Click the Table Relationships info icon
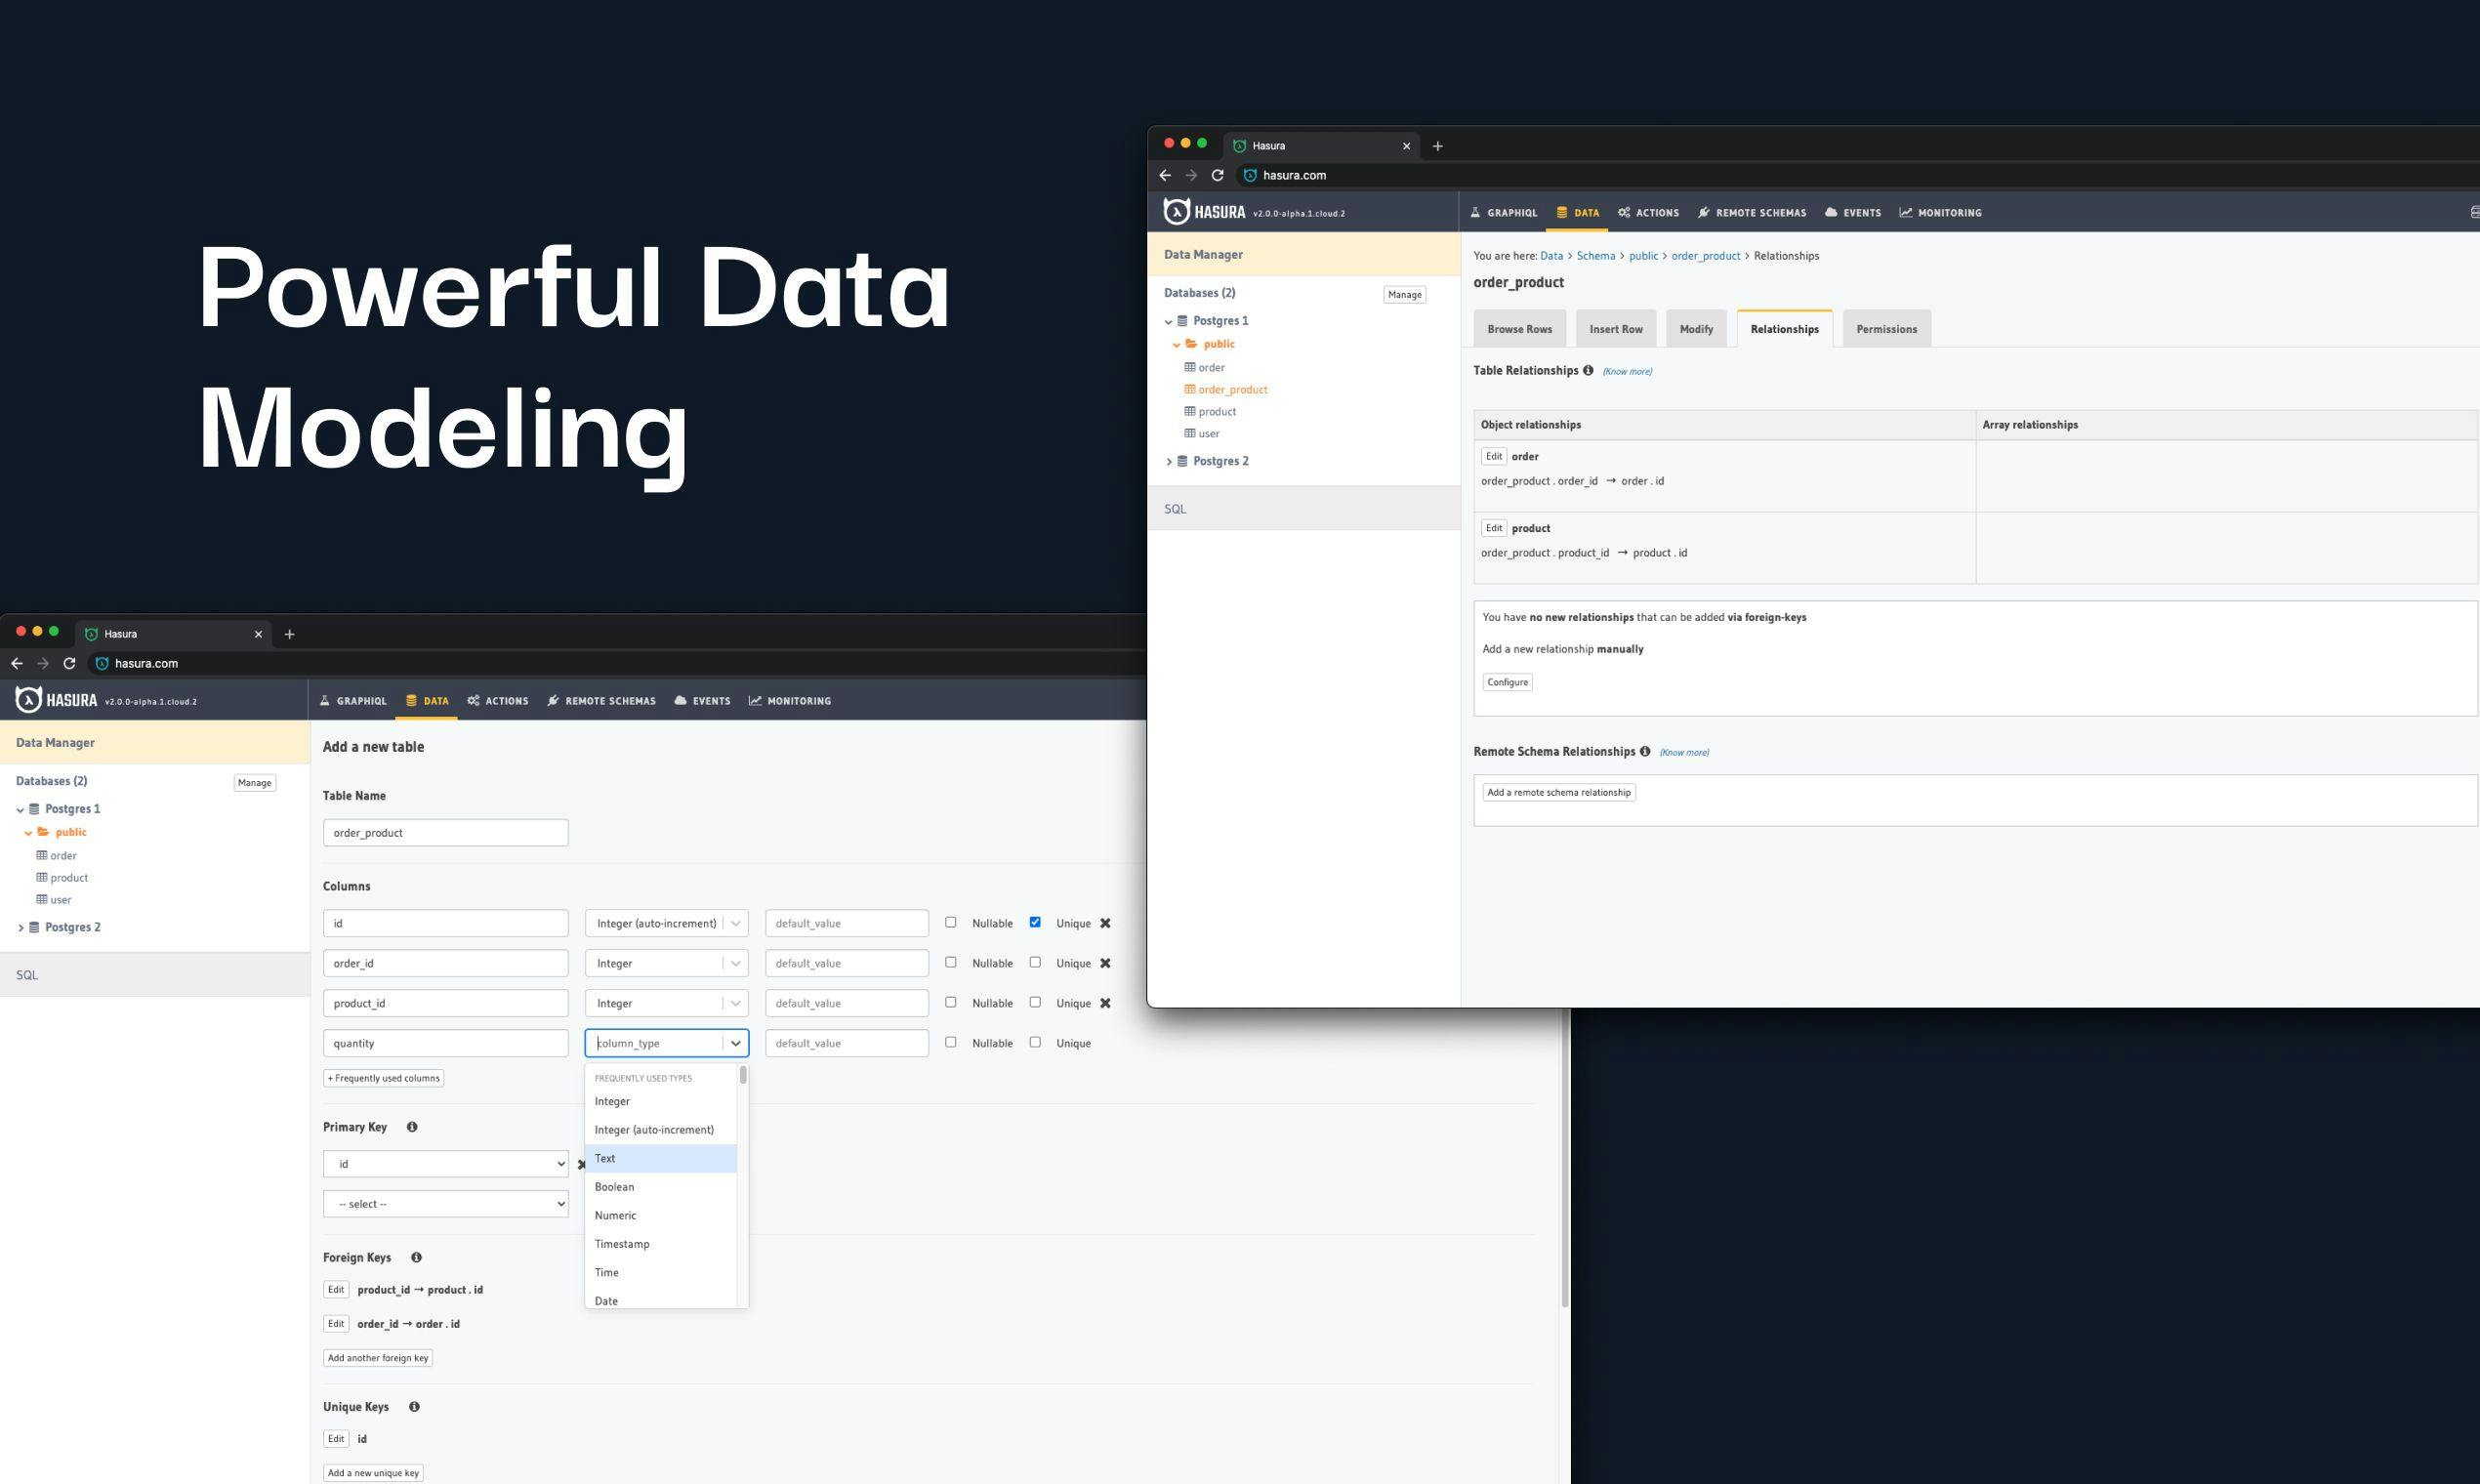The width and height of the screenshot is (2480, 1484). point(1588,370)
